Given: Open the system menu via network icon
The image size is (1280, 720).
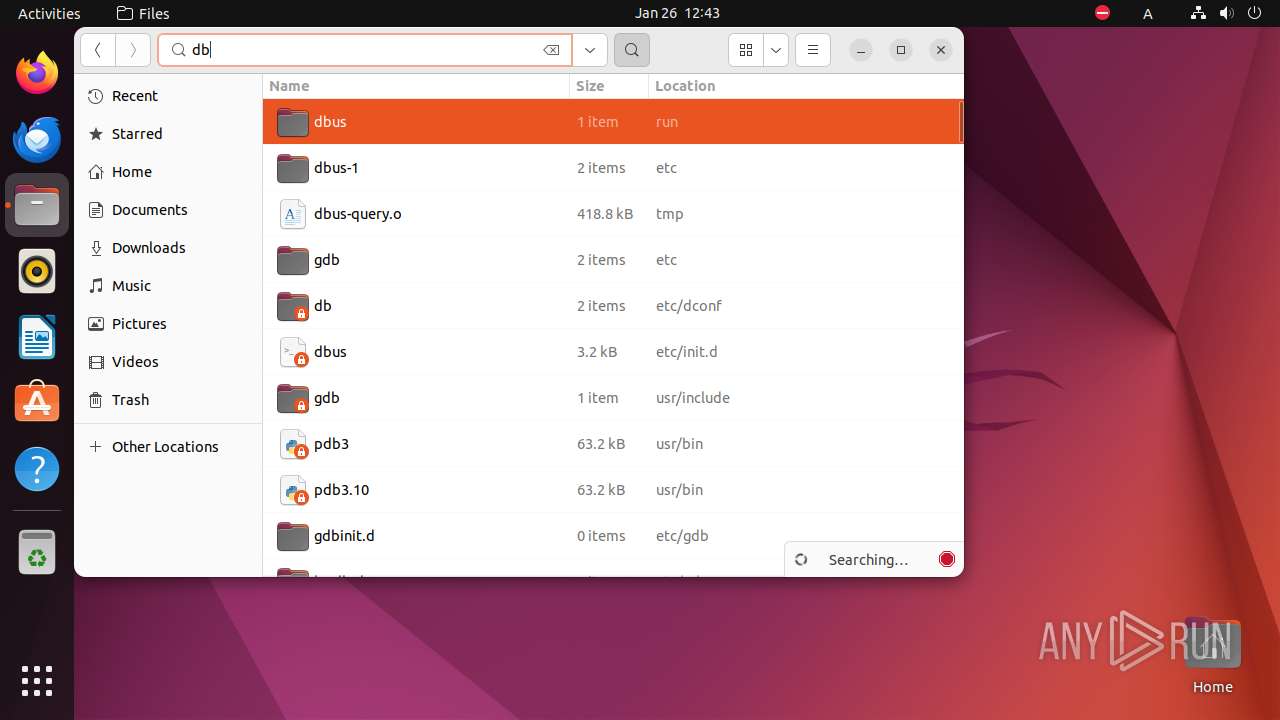Looking at the screenshot, I should pyautogui.click(x=1198, y=13).
